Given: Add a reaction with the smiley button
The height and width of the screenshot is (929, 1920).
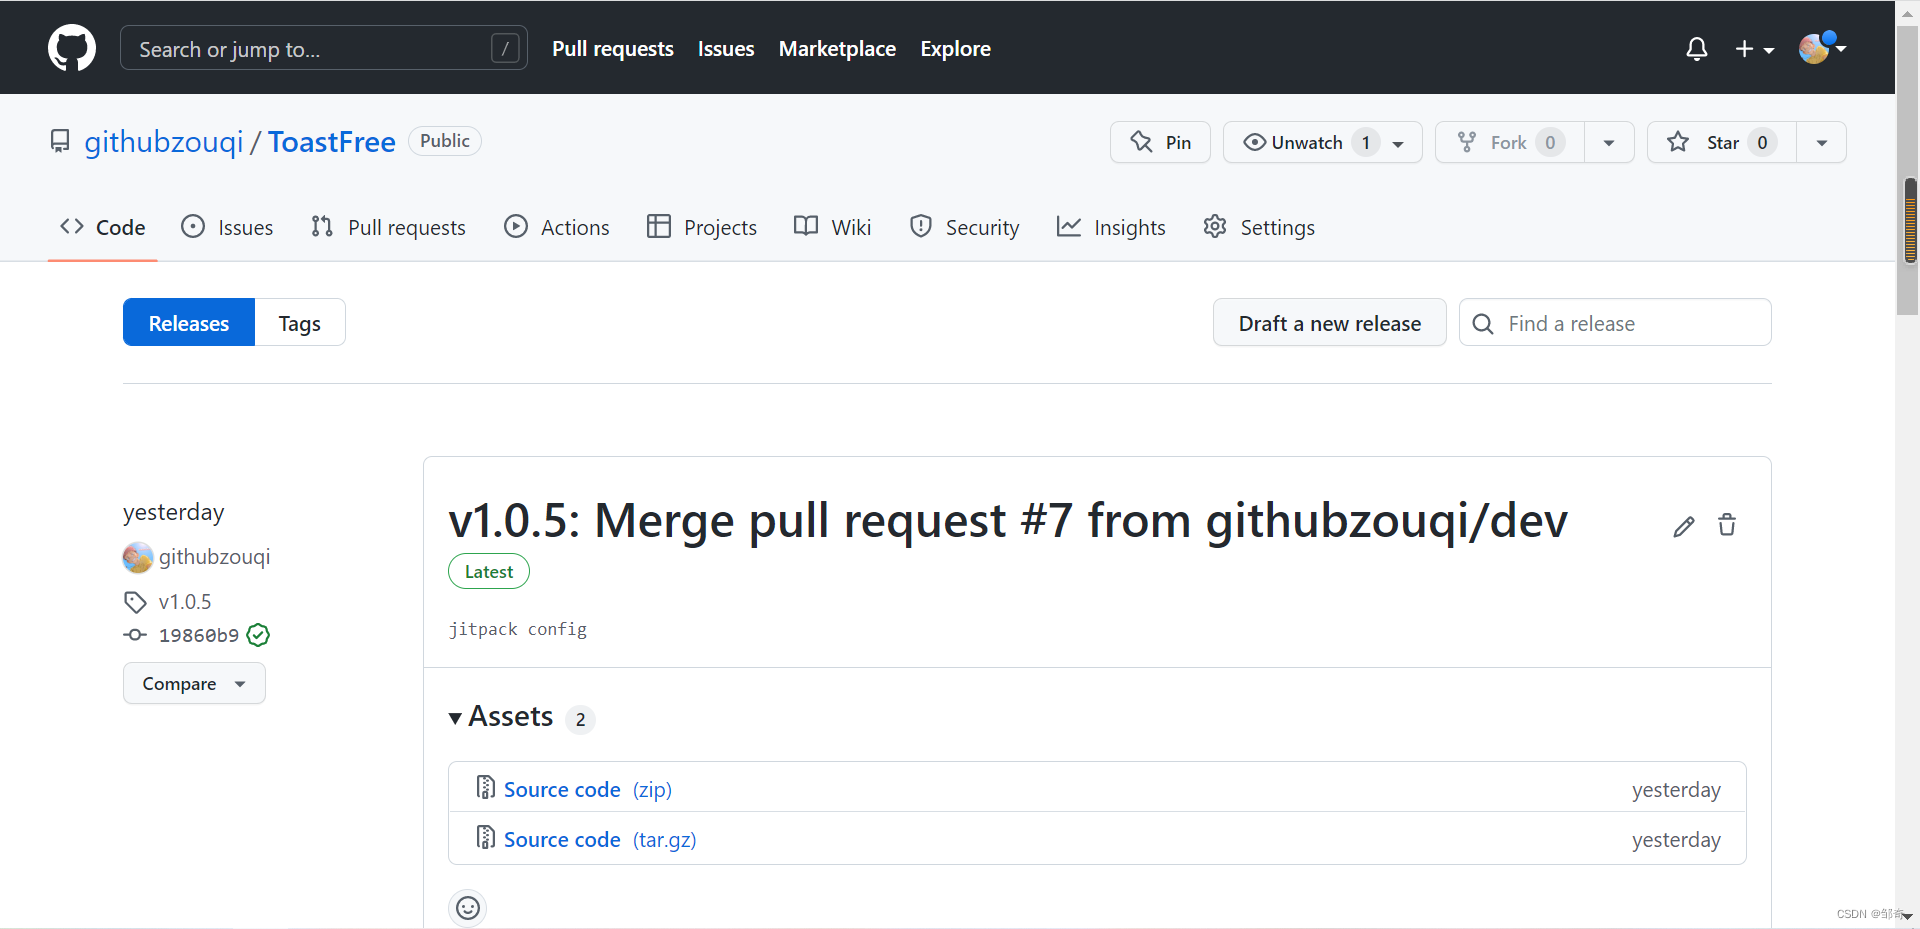Looking at the screenshot, I should tap(468, 908).
